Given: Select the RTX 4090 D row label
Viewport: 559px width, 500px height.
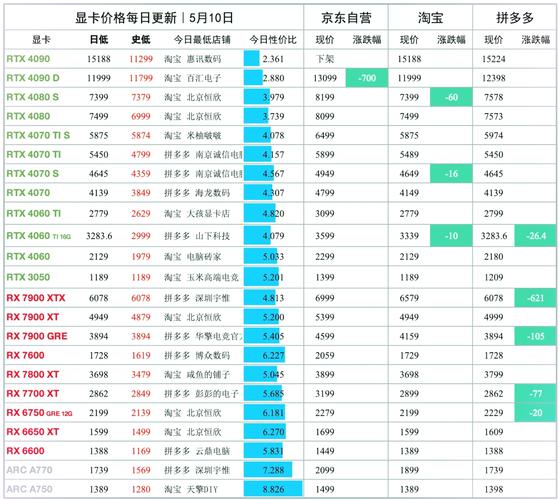Looking at the screenshot, I should pos(33,78).
